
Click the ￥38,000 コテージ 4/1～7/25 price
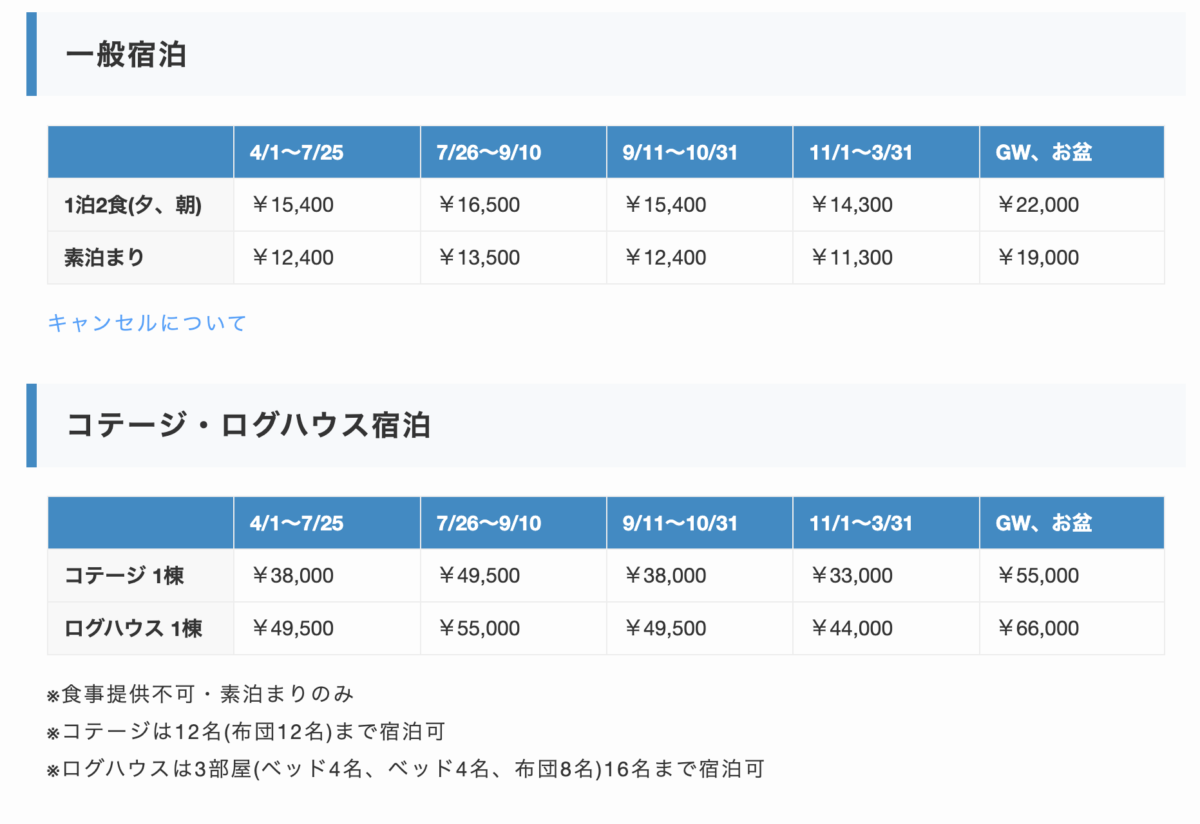click(x=292, y=576)
